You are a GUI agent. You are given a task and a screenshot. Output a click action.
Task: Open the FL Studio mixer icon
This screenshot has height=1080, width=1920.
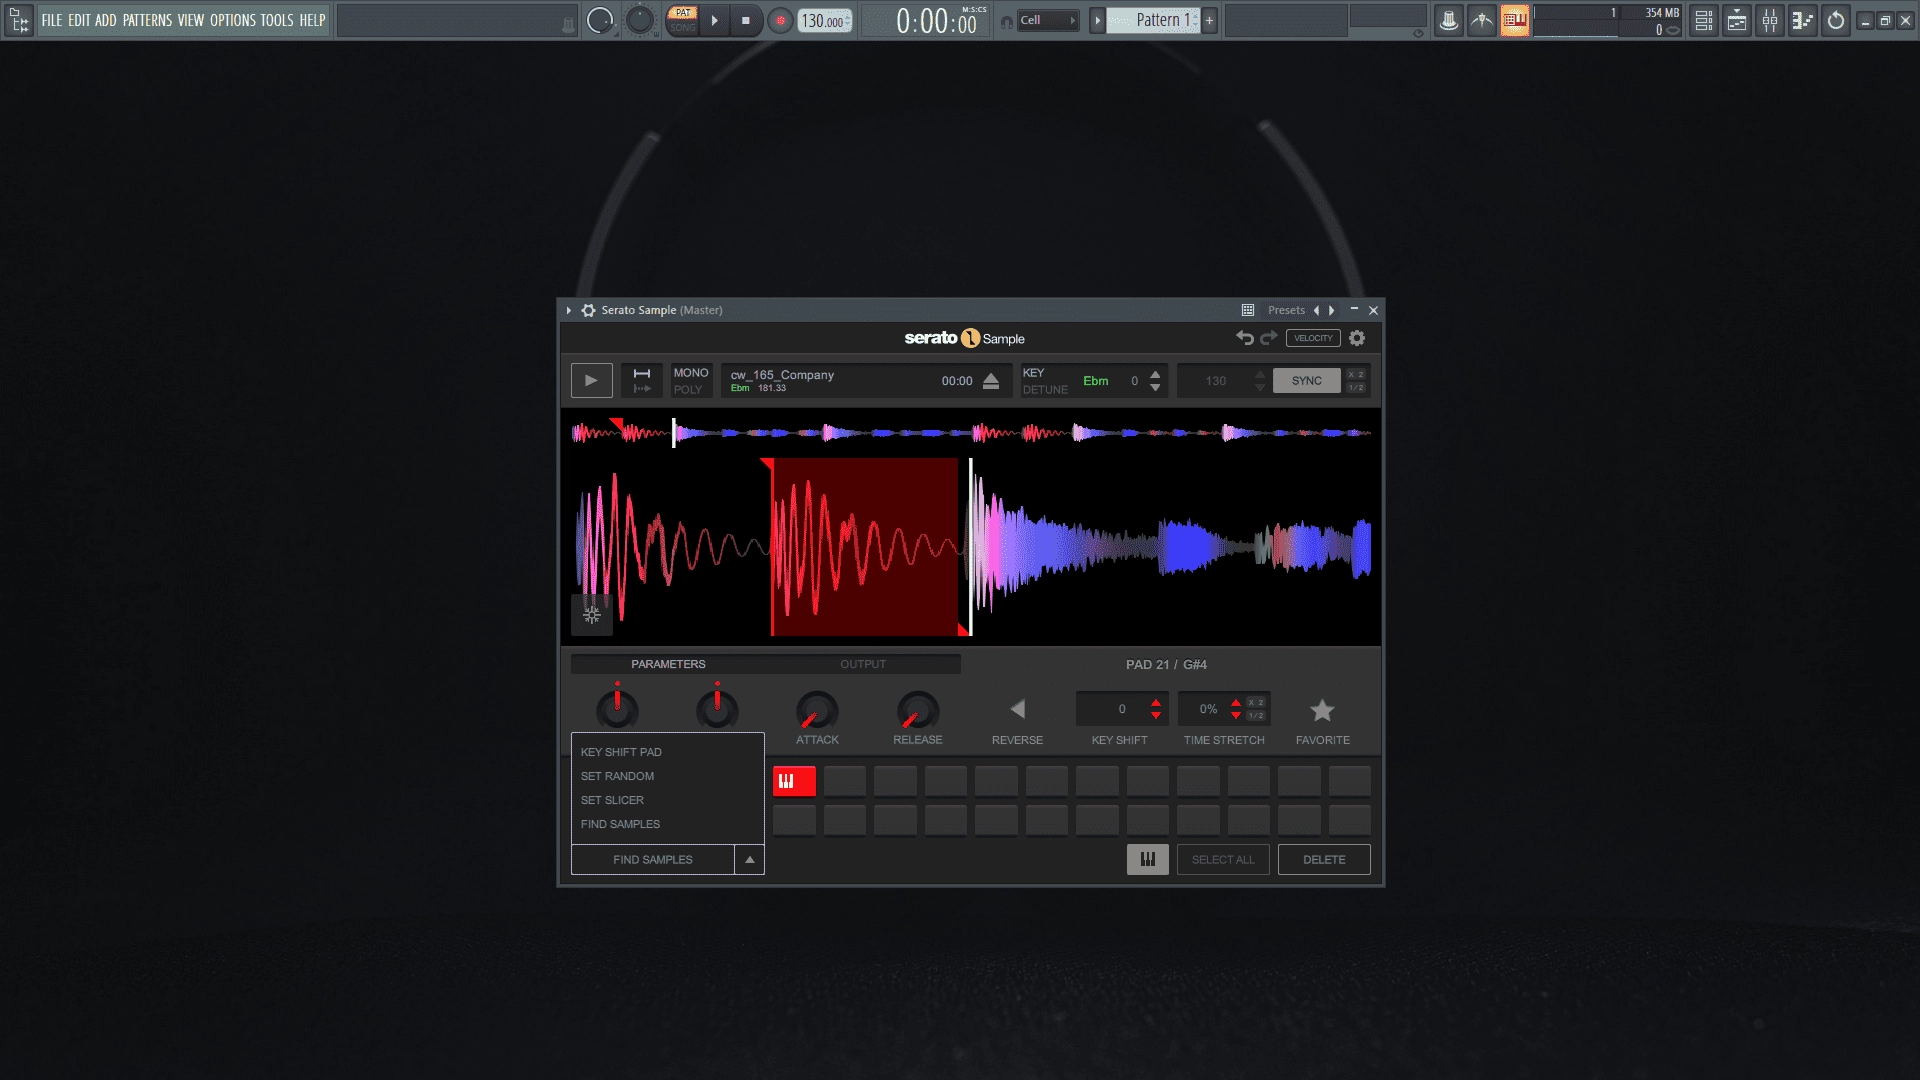coord(1770,20)
